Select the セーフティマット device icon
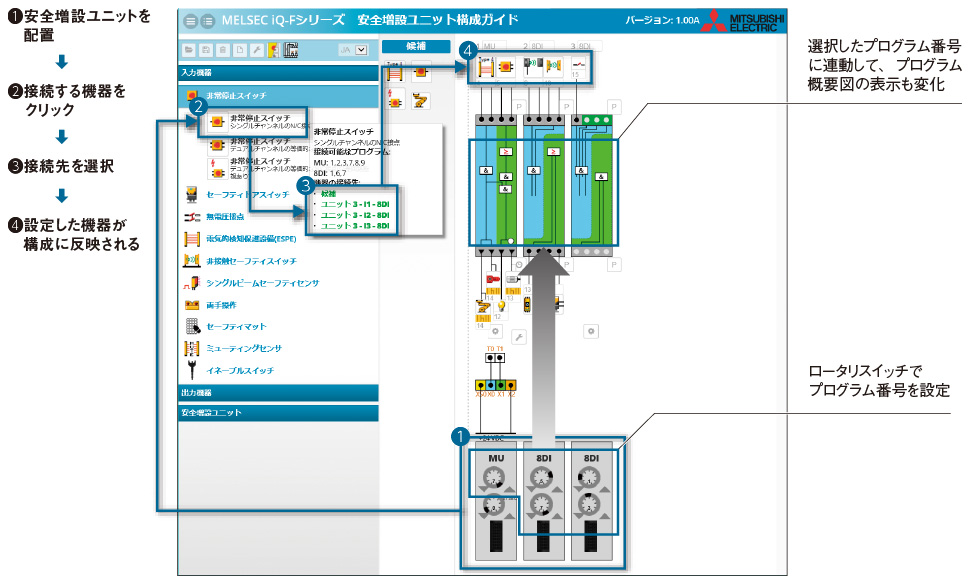 [x=192, y=326]
